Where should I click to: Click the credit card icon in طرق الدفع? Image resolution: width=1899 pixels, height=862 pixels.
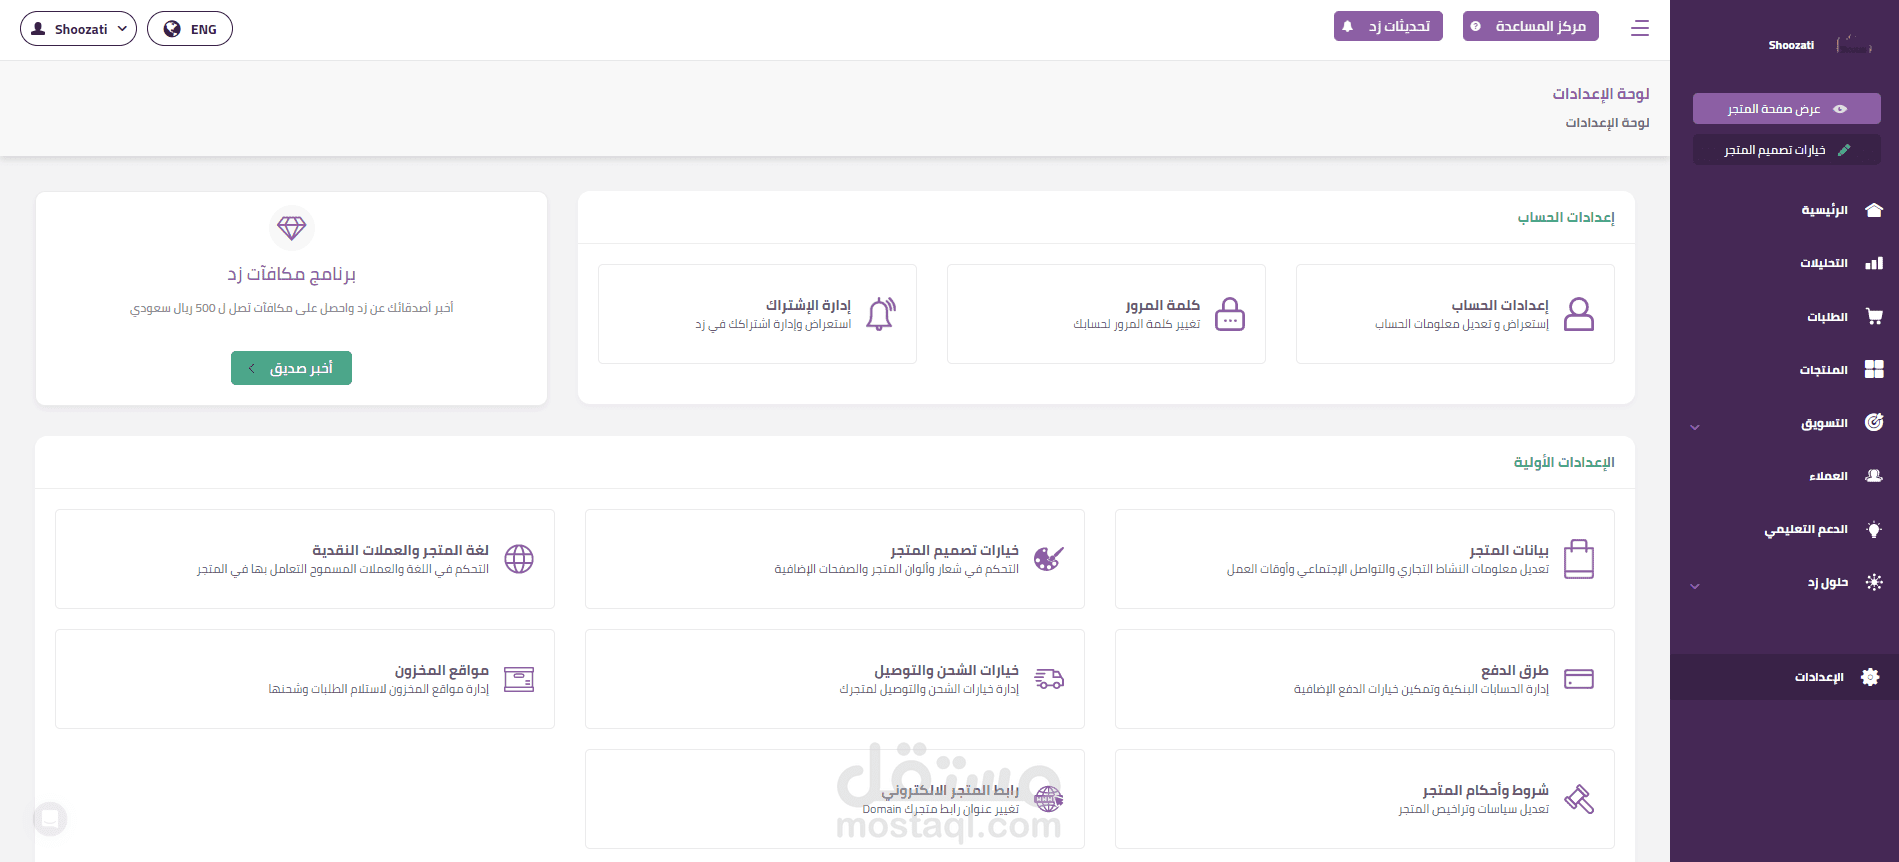(1579, 679)
